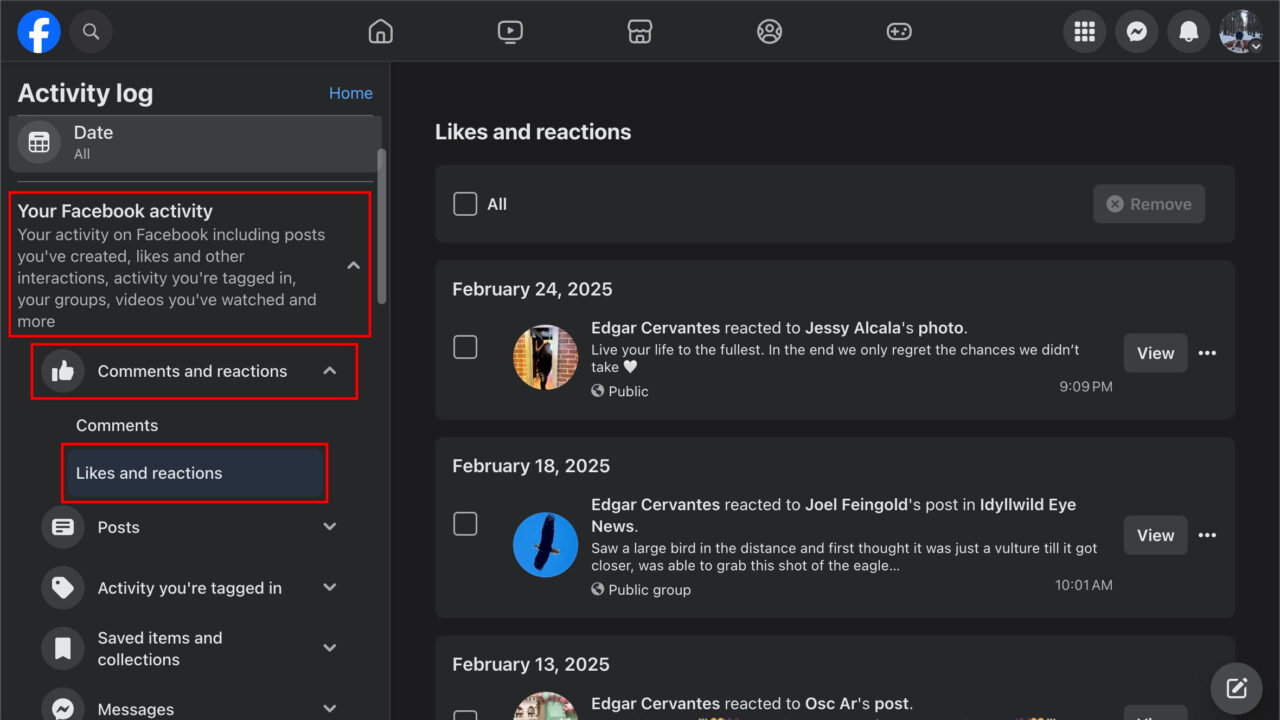
Task: Select the Video (Watch) icon
Action: click(x=510, y=31)
